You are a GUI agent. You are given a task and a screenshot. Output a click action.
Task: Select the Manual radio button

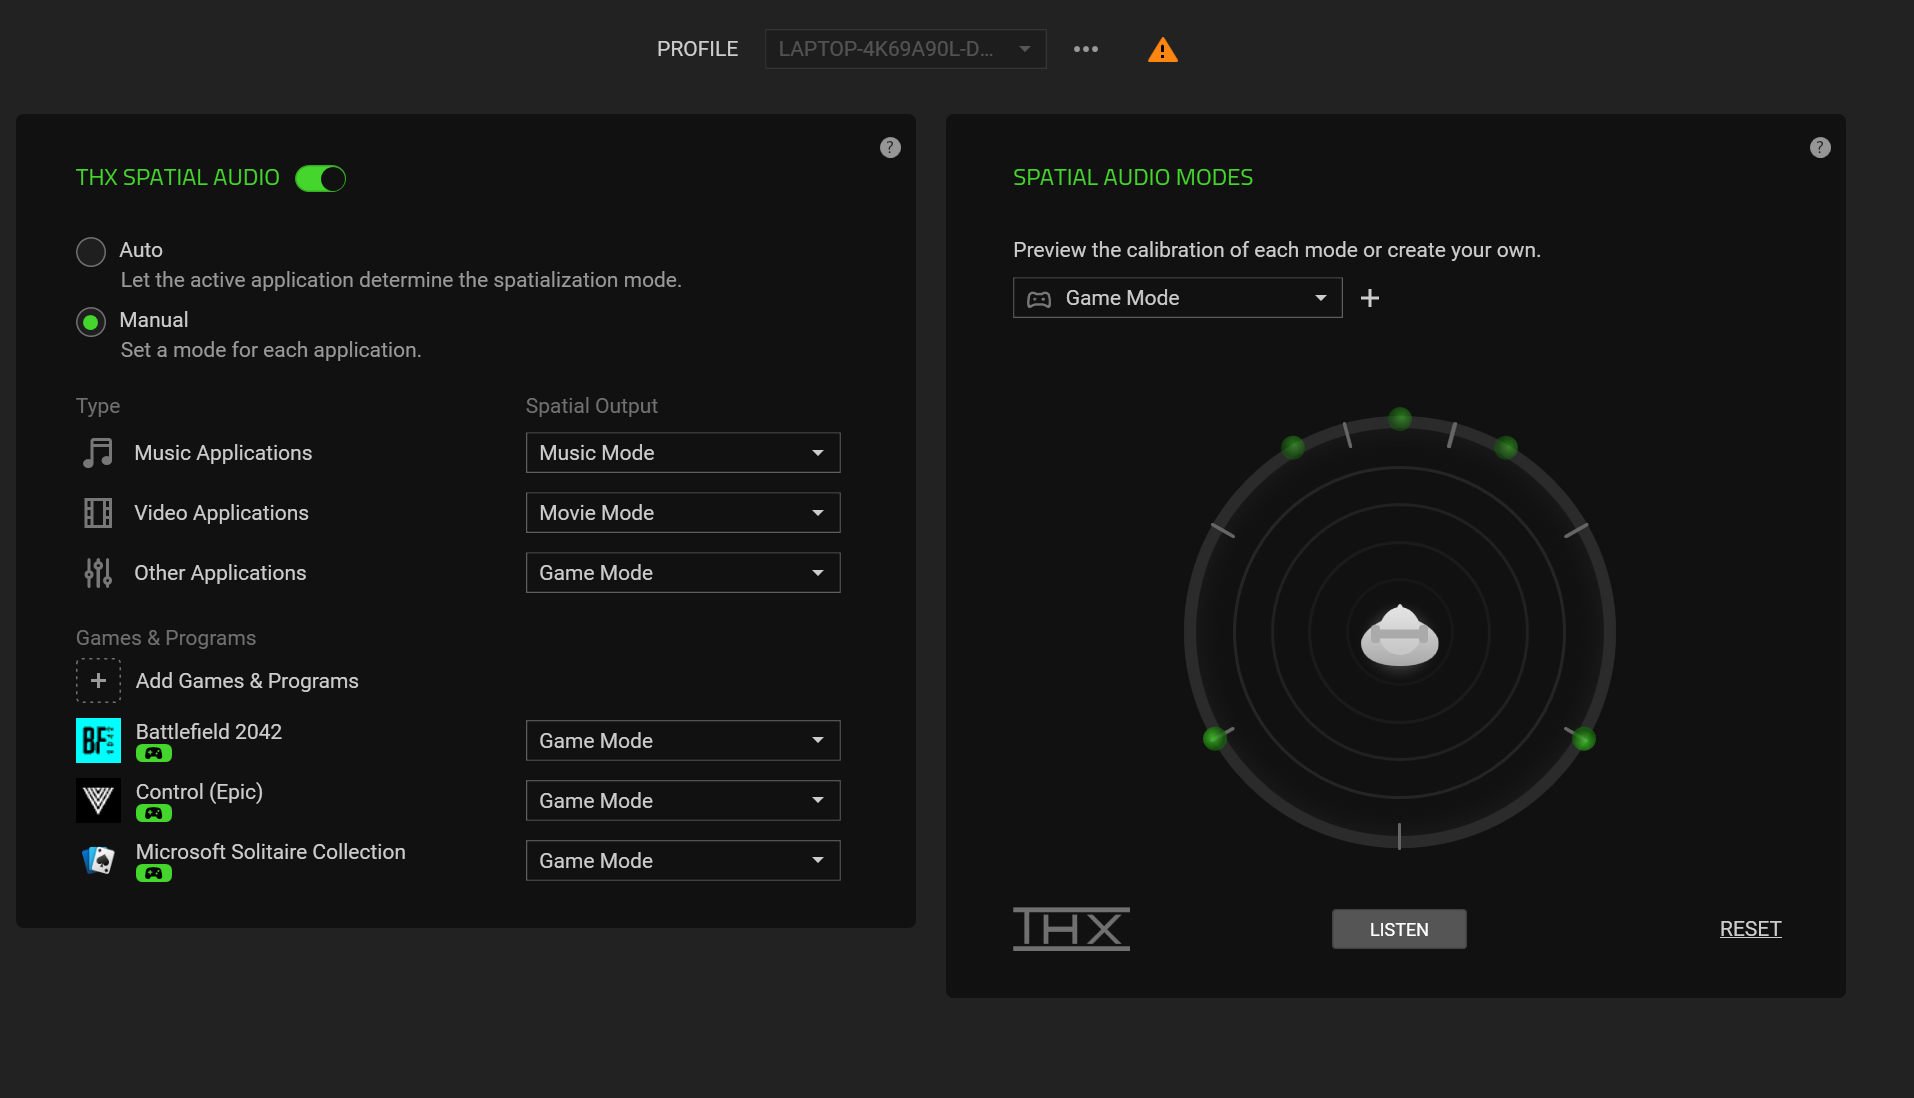click(x=91, y=322)
